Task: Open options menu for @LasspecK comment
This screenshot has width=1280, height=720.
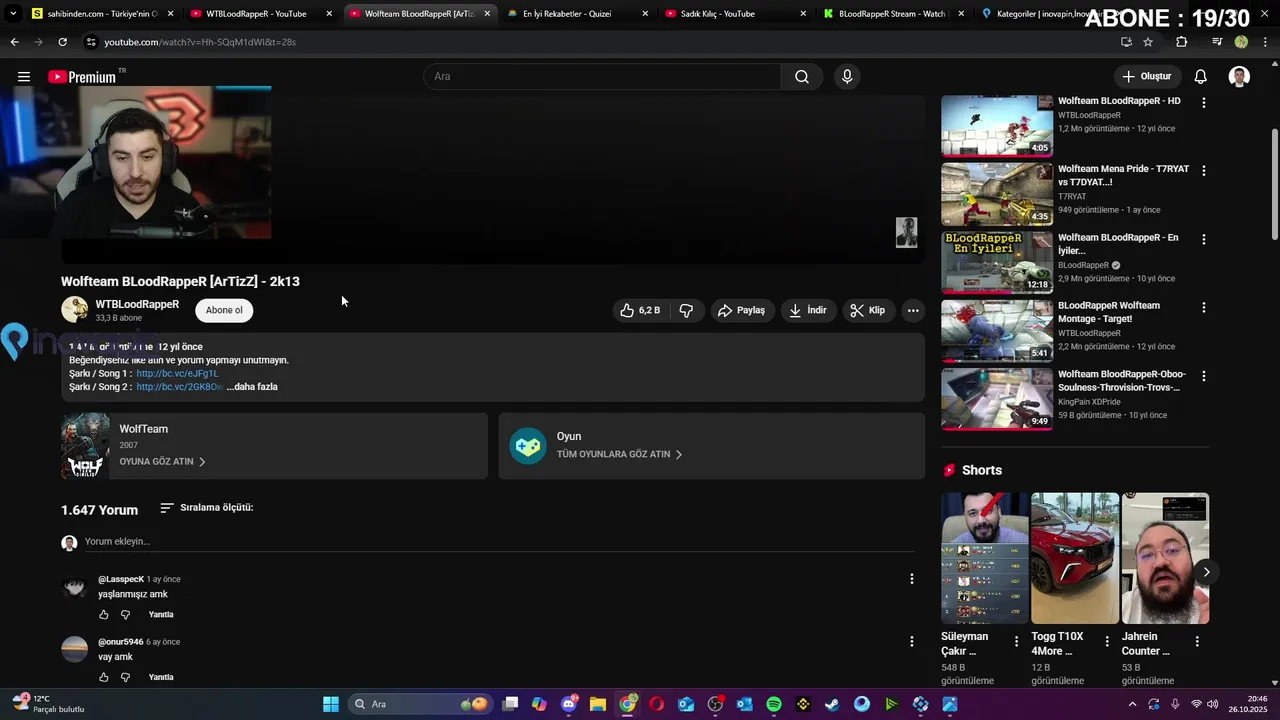Action: tap(911, 579)
